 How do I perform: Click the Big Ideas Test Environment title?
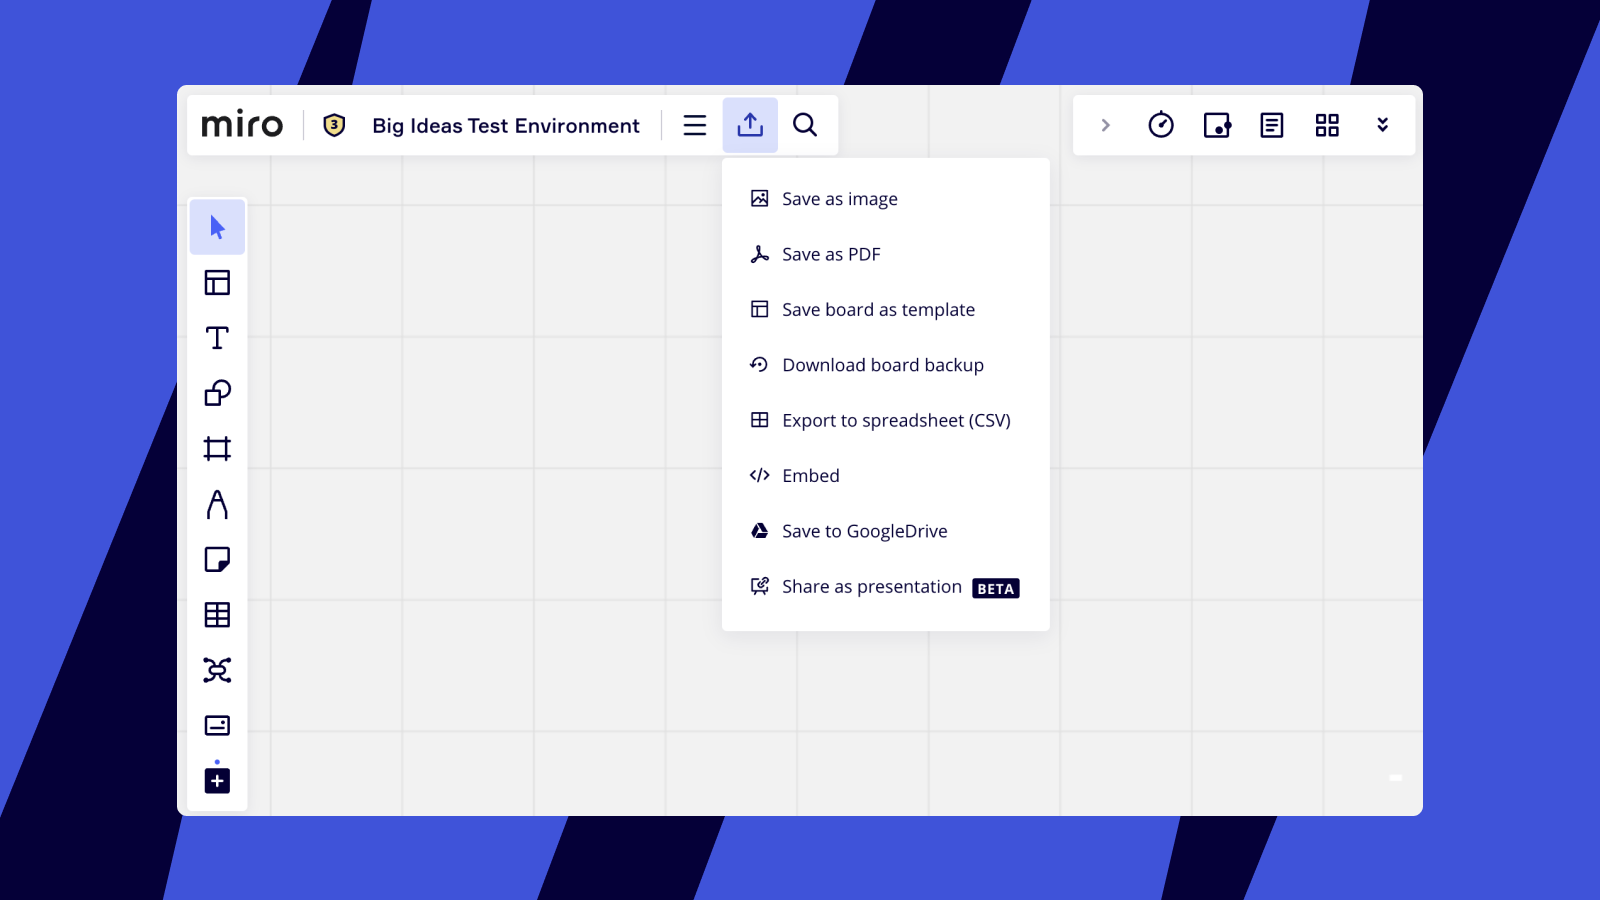click(x=505, y=126)
